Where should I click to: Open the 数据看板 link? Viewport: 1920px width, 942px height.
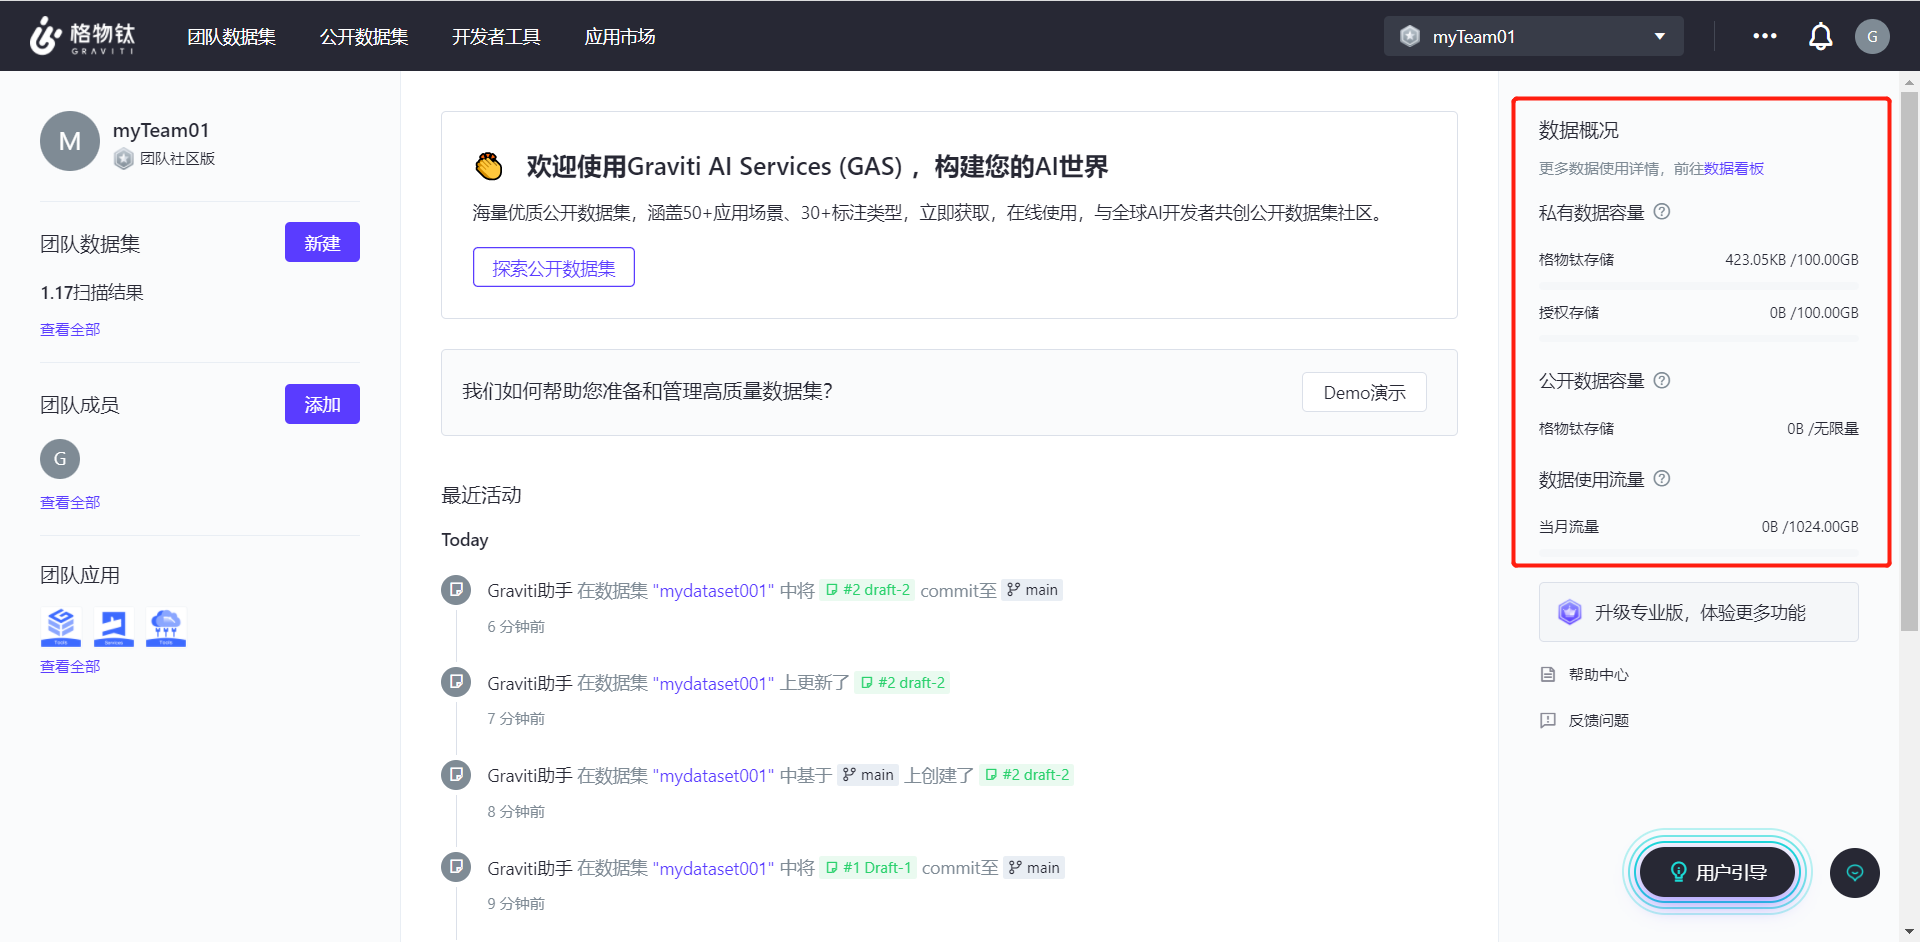click(x=1734, y=168)
